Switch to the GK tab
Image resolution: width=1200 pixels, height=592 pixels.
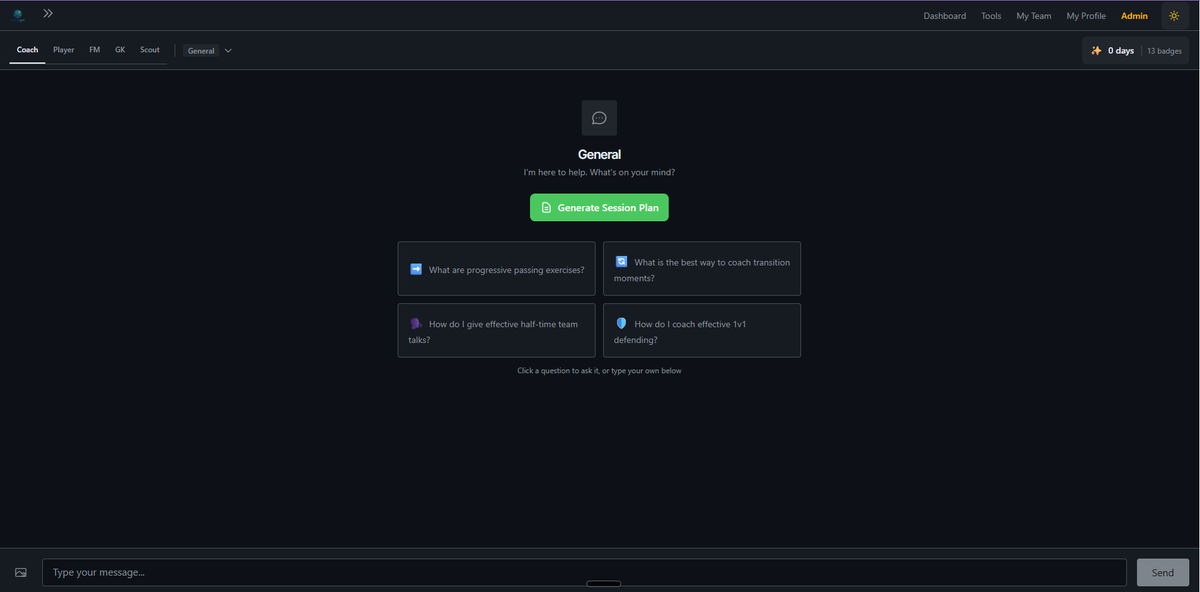tap(120, 50)
